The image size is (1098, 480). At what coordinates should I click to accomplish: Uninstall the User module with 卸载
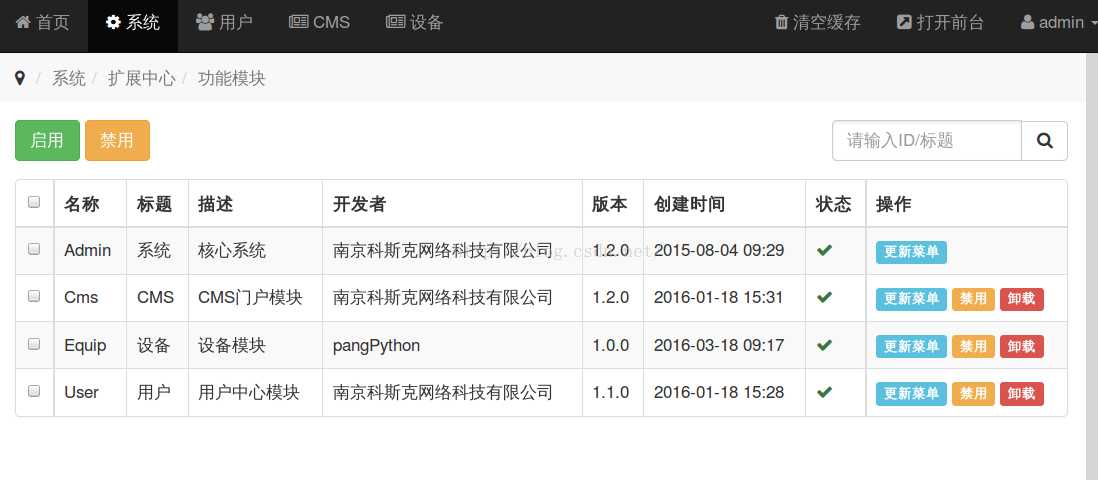pyautogui.click(x=1021, y=394)
